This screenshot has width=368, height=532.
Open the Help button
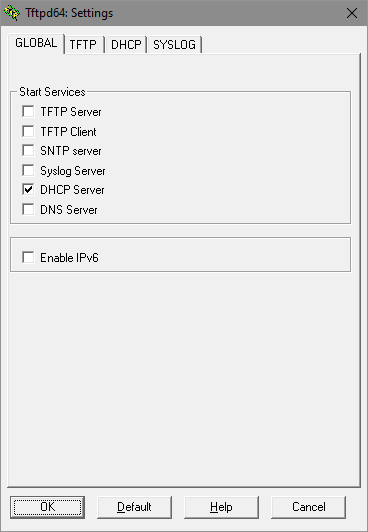(x=221, y=507)
